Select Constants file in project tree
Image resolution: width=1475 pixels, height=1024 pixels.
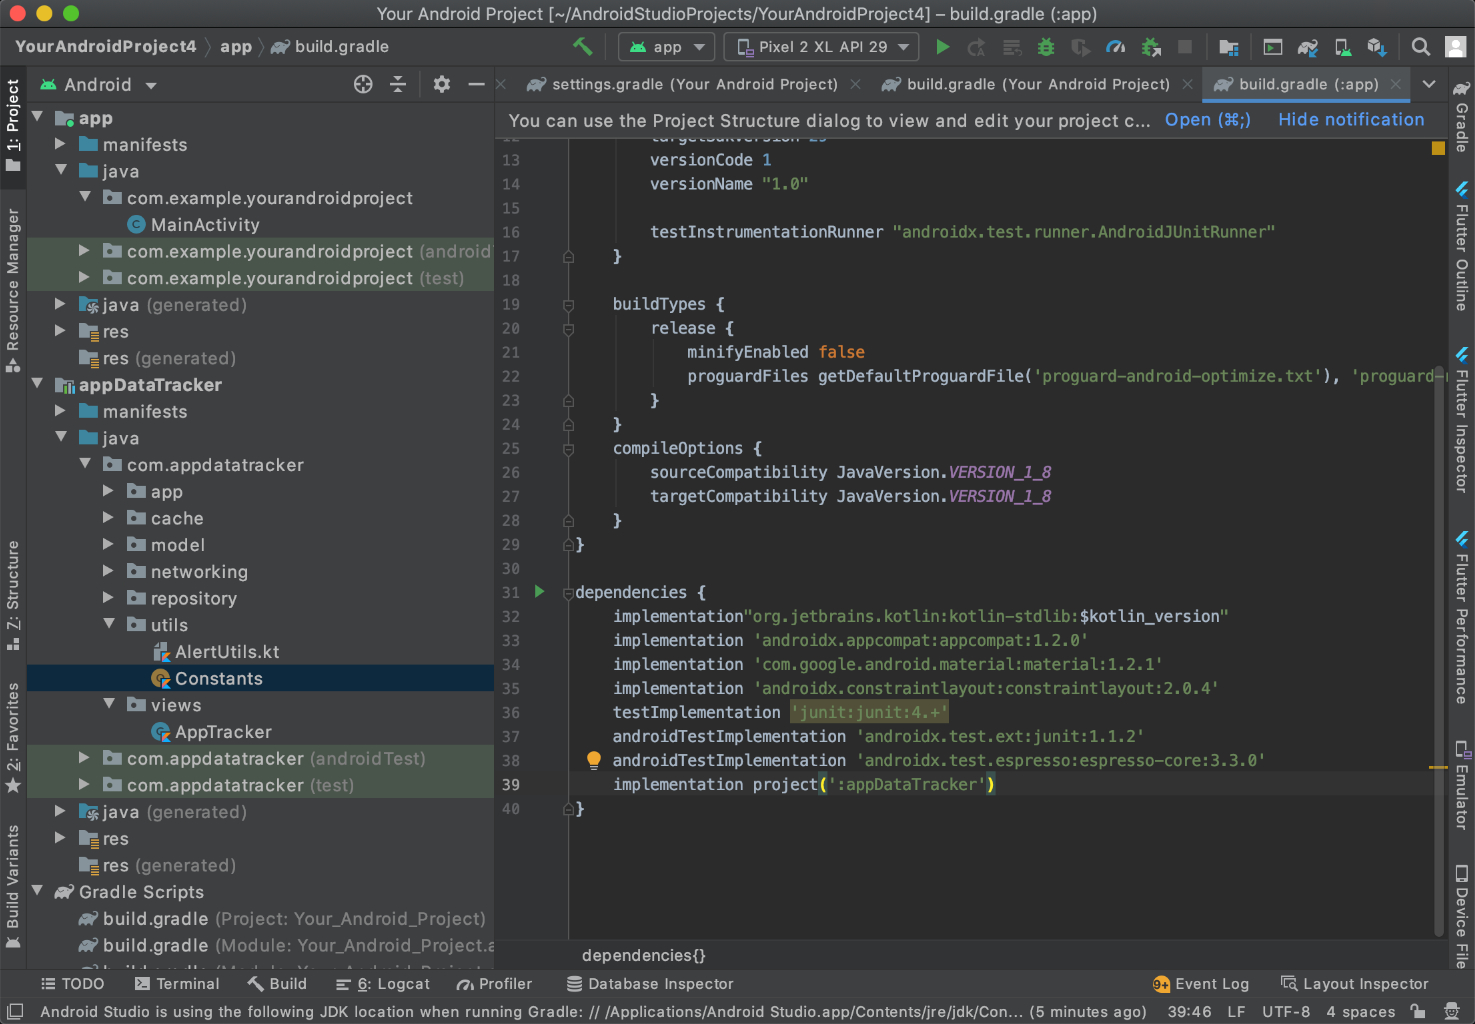tap(260, 678)
